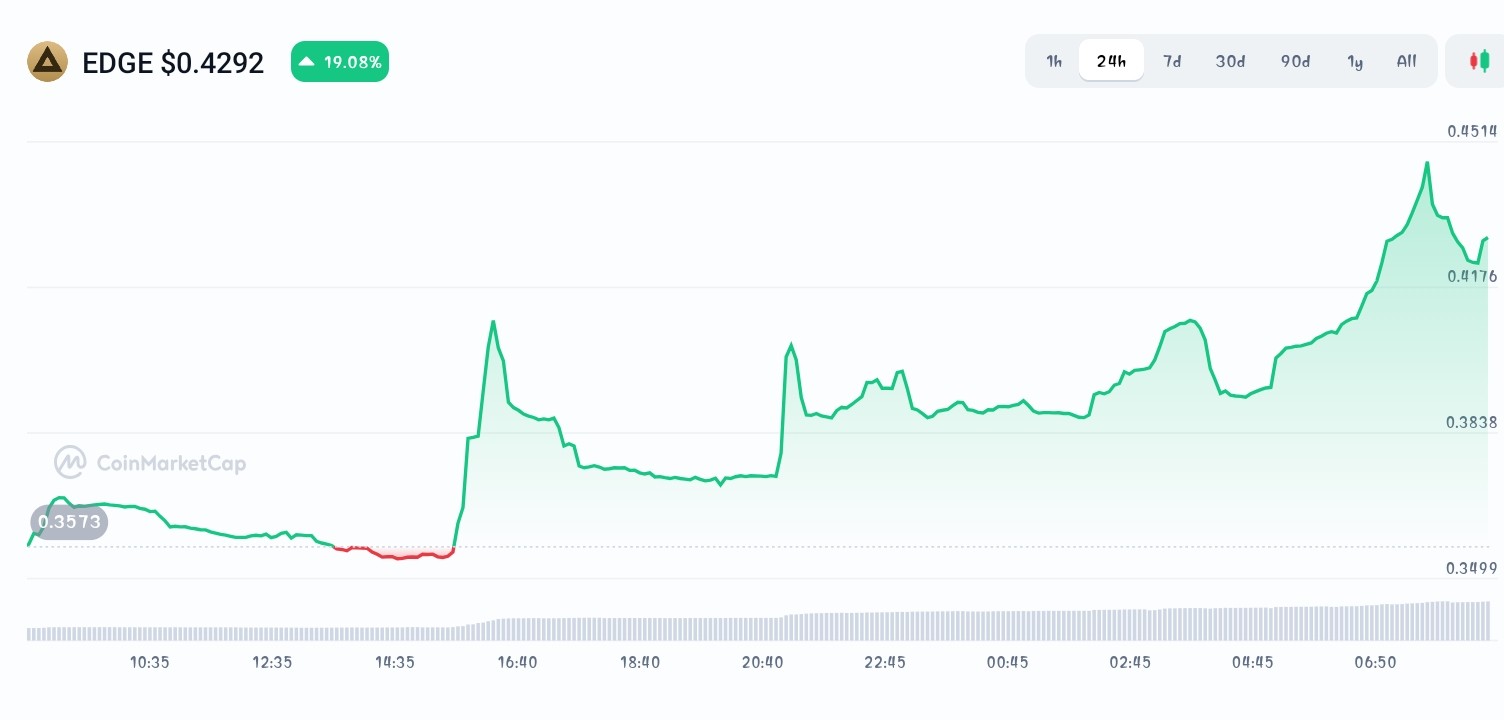Click the 04:45 time axis label
Screen dimensions: 1504x720
click(x=1253, y=662)
